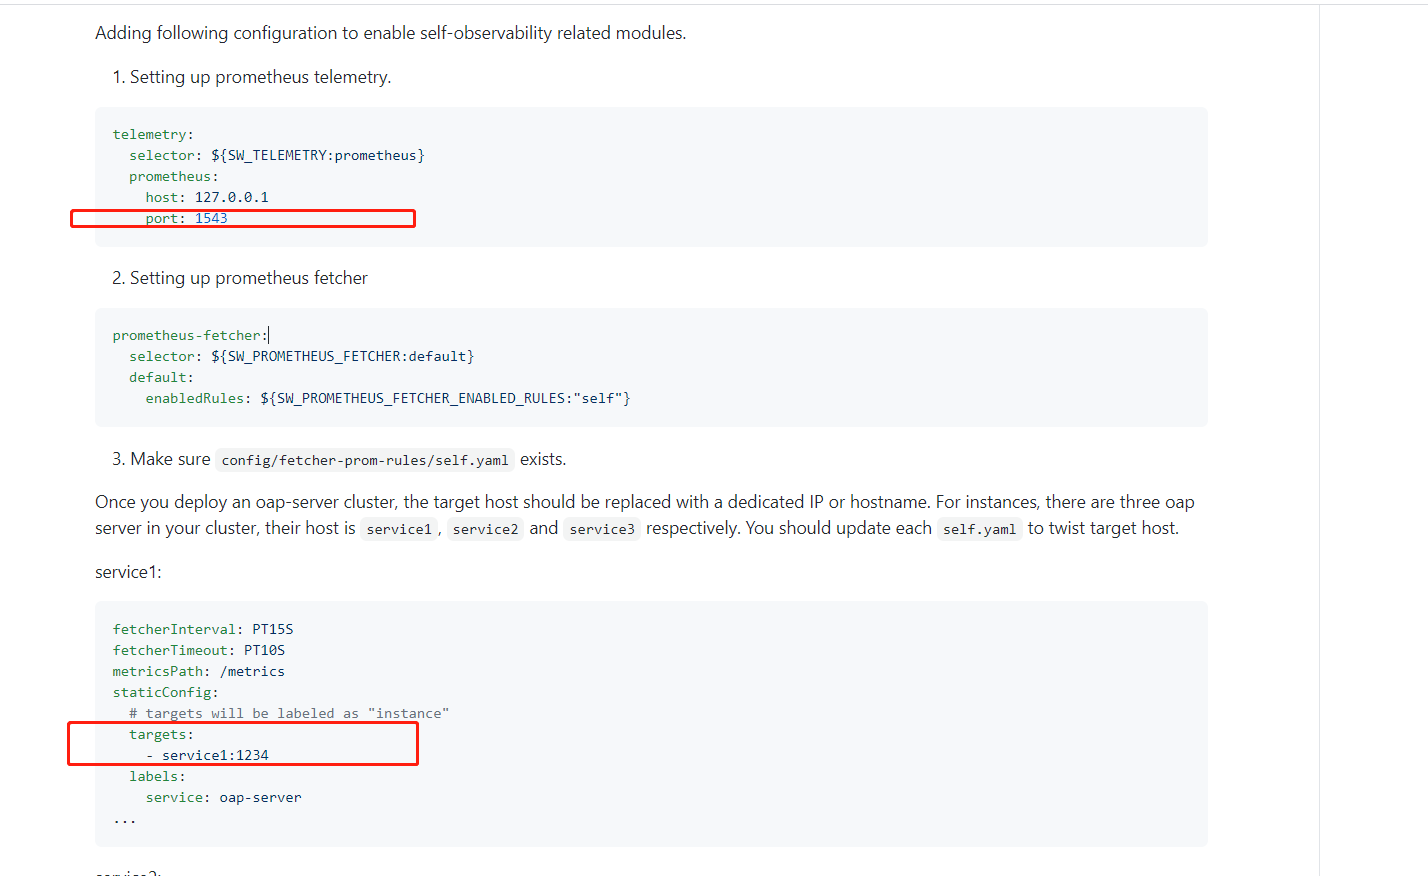Viewport: 1428px width, 876px height.
Task: Click the '# targets will be labeled' comment
Action: (289, 713)
